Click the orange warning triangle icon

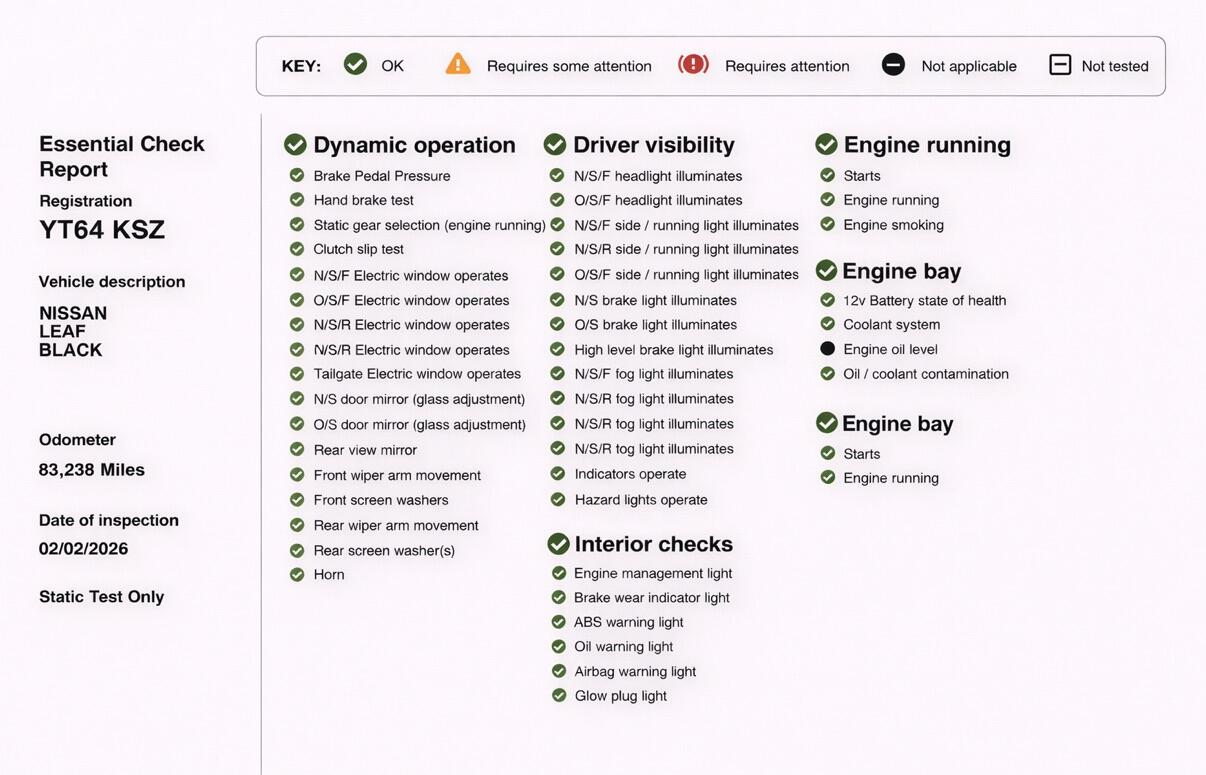[x=458, y=65]
